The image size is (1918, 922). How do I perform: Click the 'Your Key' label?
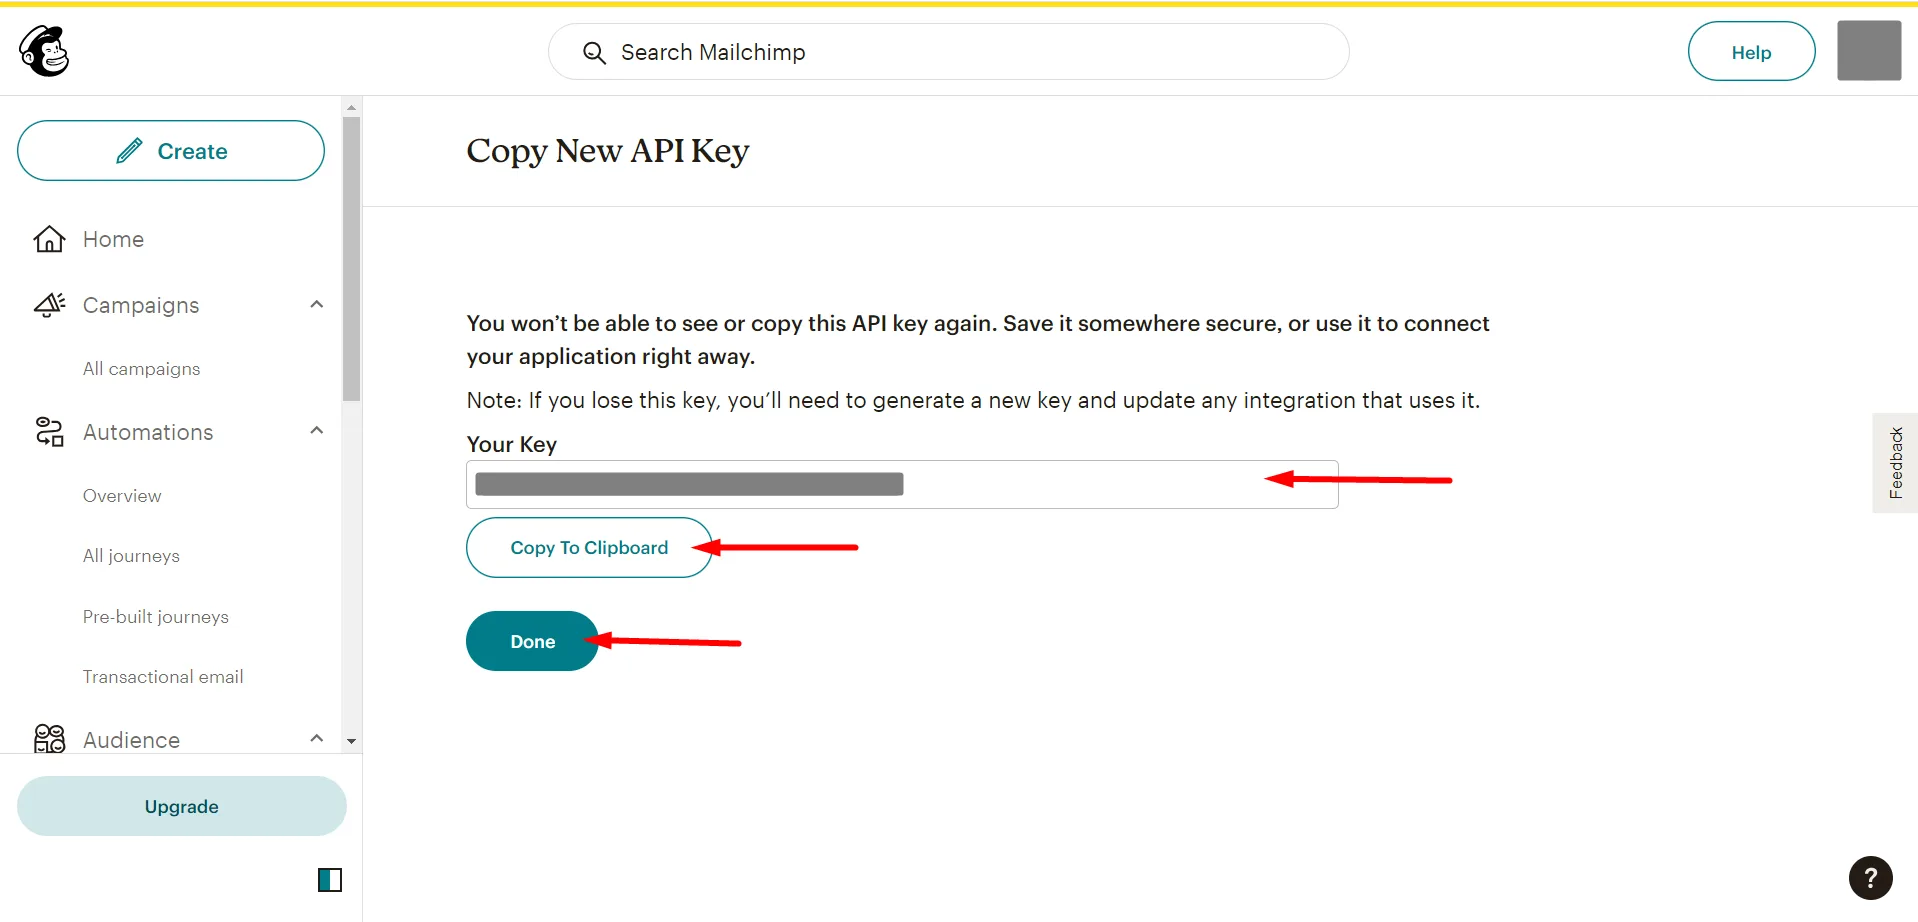512,444
